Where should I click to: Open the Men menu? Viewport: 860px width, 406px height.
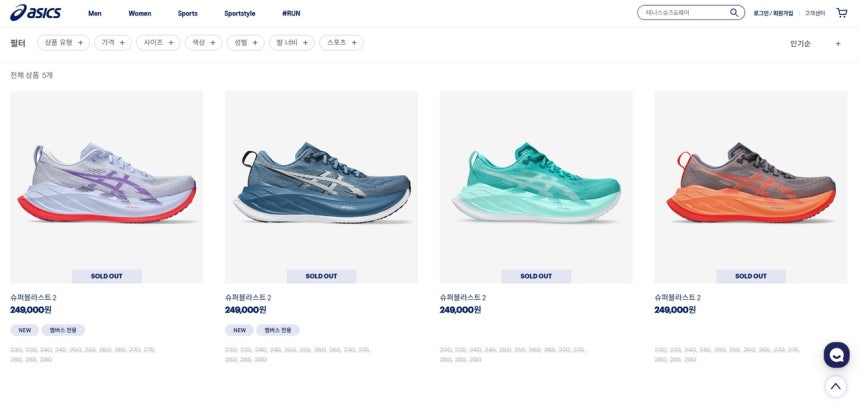coord(95,14)
